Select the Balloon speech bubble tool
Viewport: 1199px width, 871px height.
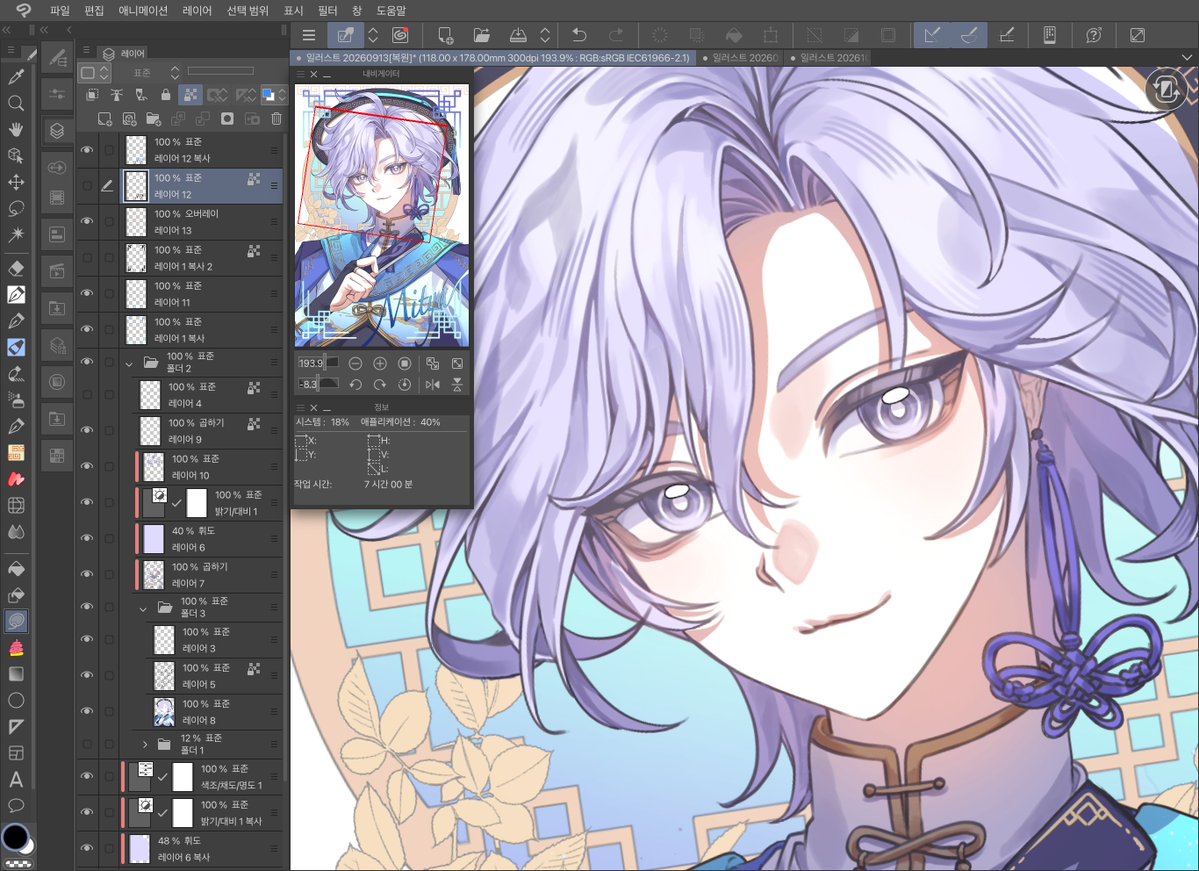pos(15,805)
